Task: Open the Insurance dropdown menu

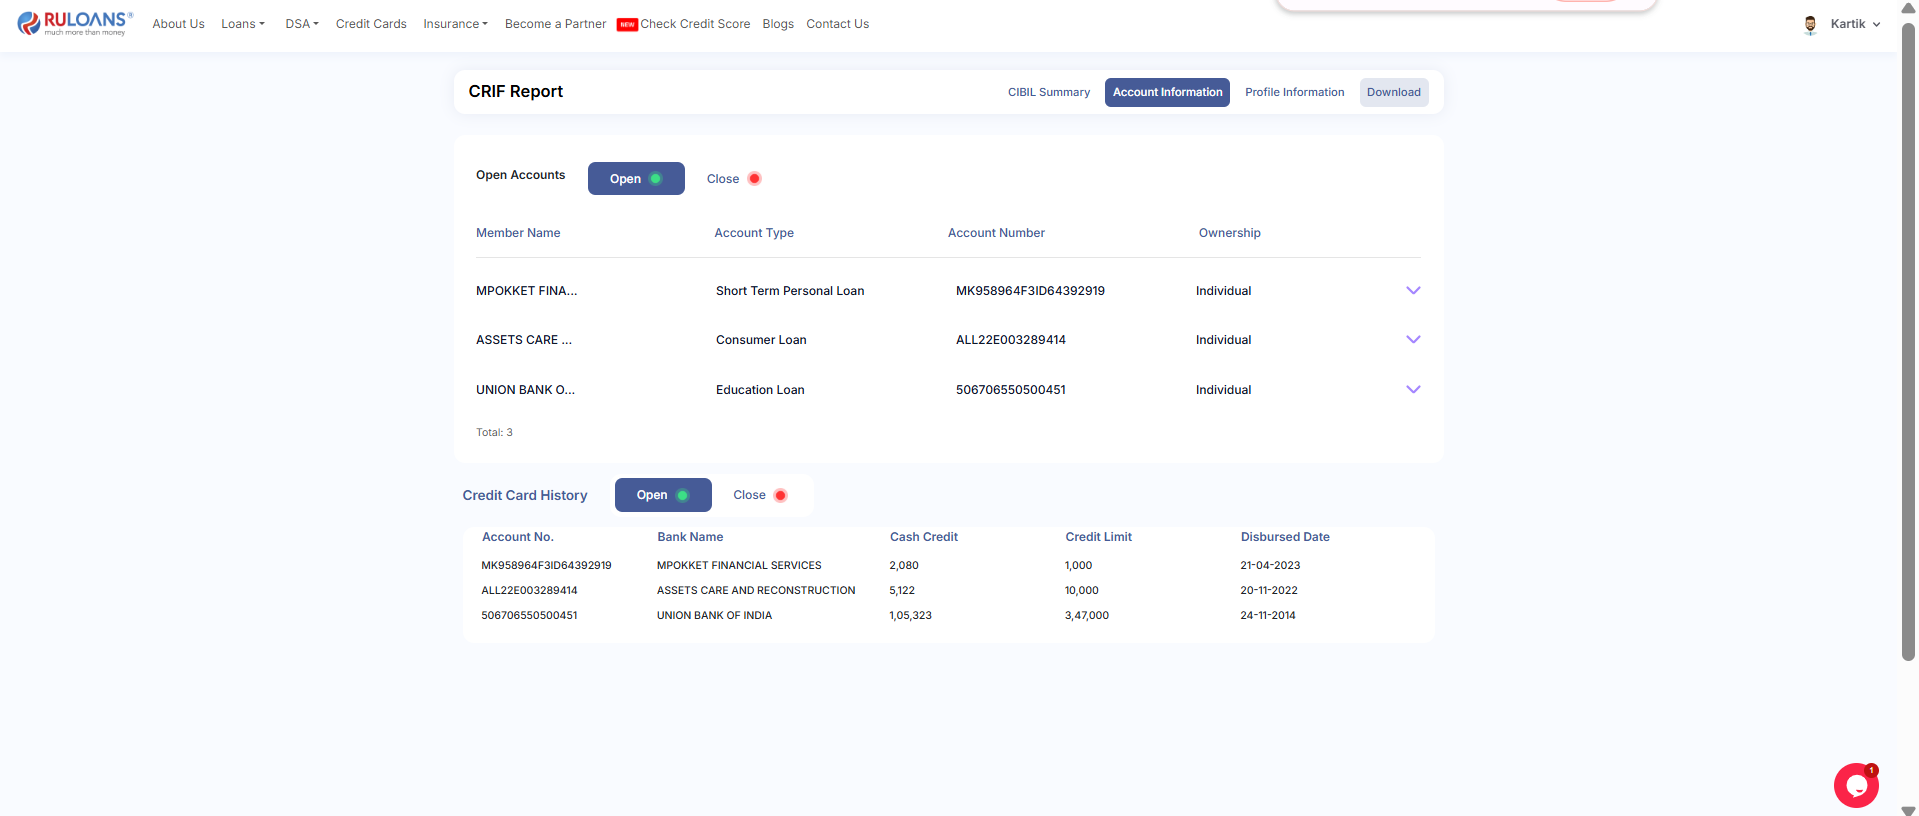Action: point(455,24)
